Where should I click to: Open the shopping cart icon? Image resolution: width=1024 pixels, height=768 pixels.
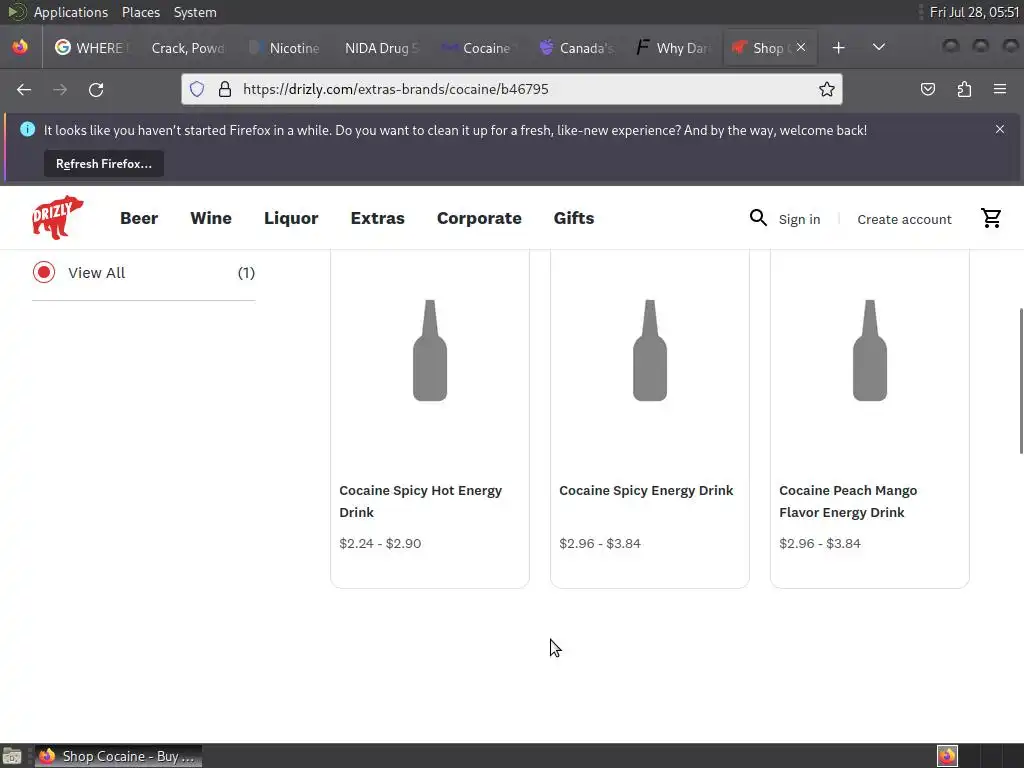click(x=991, y=218)
